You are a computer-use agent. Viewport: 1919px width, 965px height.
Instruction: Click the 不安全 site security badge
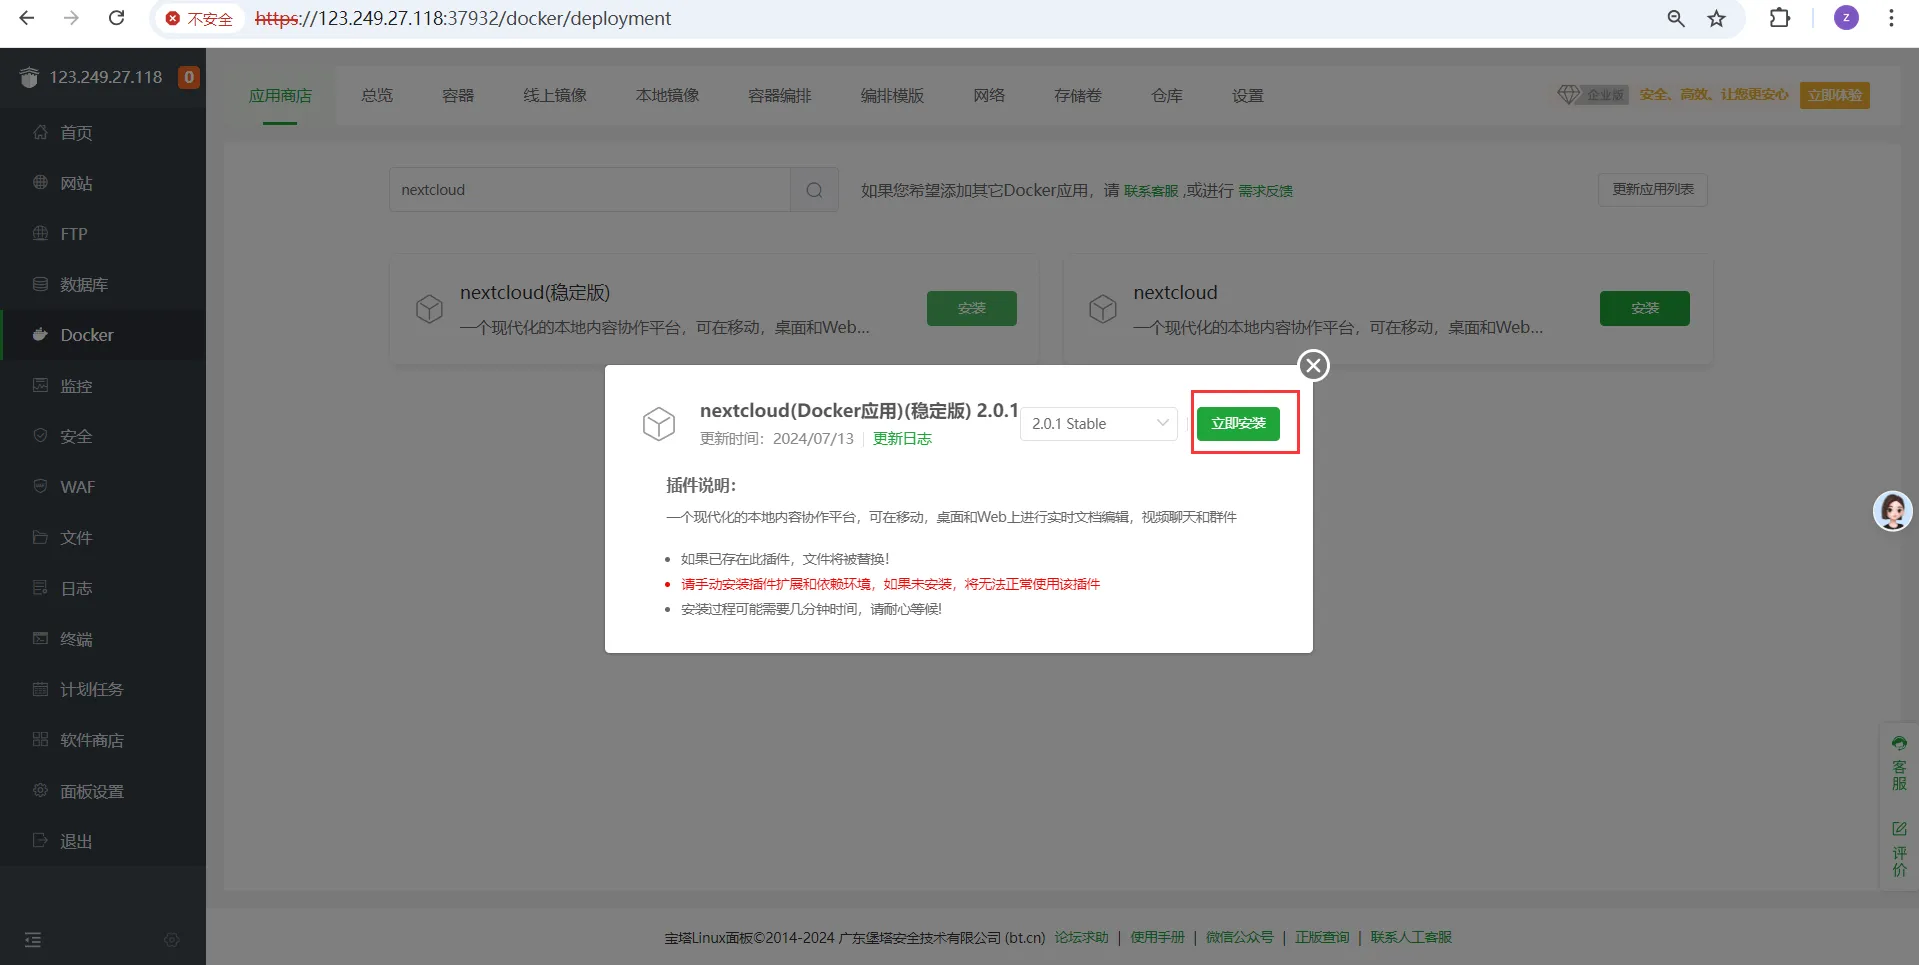199,19
